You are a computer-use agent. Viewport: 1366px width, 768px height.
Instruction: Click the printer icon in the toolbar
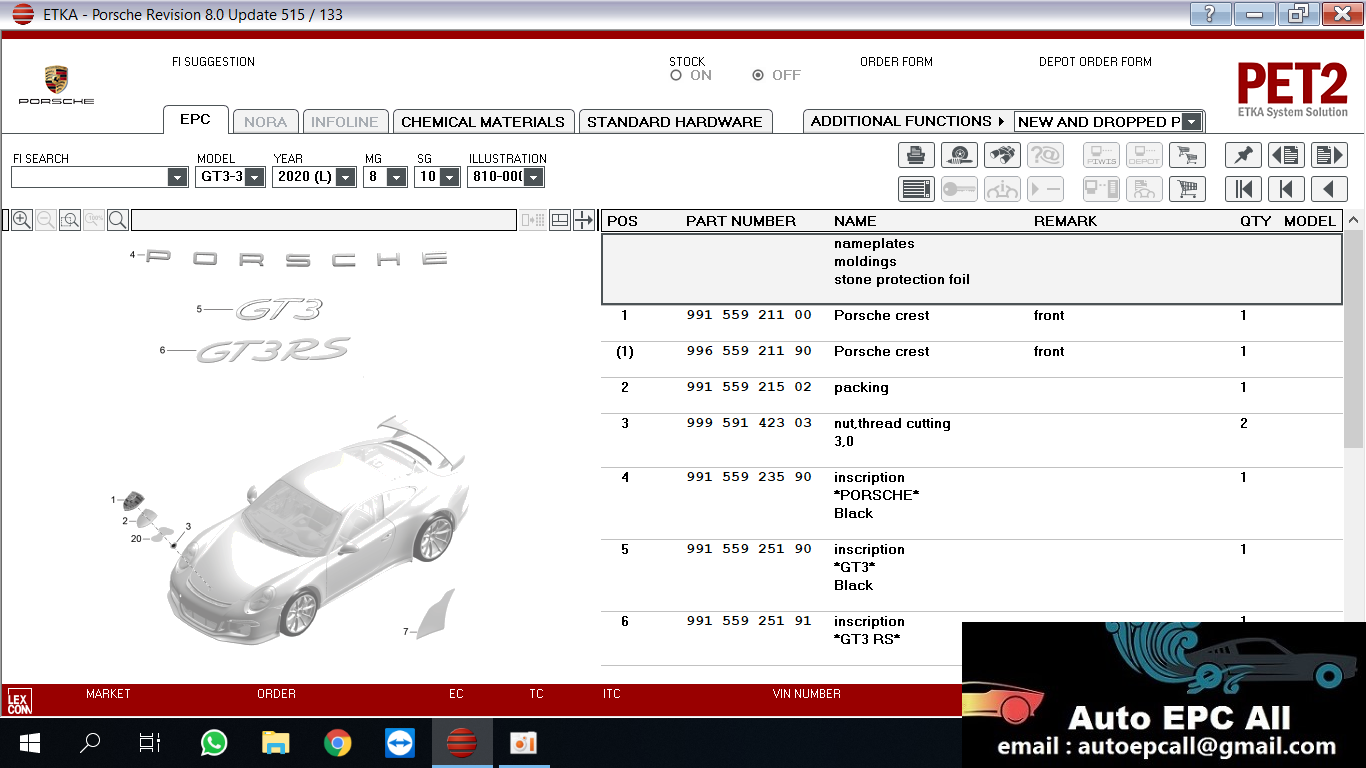click(916, 155)
